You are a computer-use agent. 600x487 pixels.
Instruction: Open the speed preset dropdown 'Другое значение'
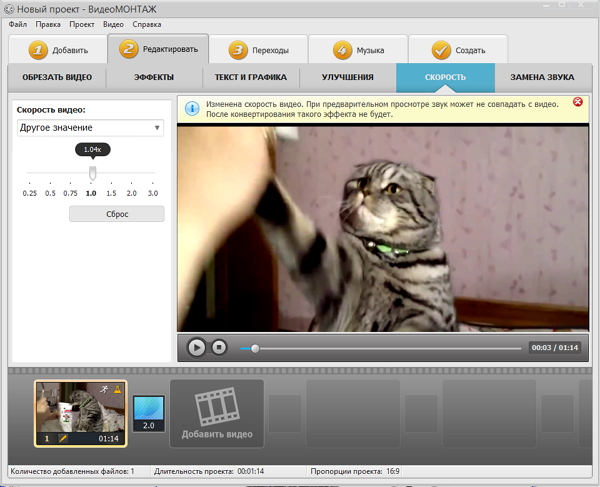(x=90, y=128)
